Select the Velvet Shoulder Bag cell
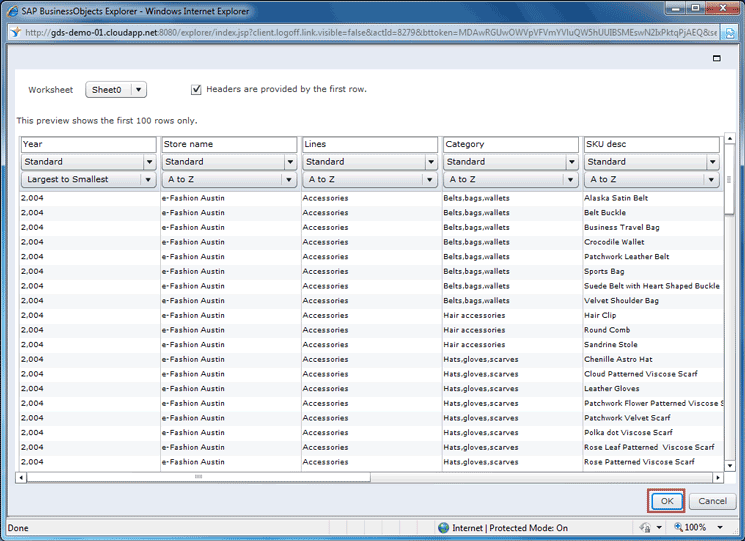 coord(621,301)
